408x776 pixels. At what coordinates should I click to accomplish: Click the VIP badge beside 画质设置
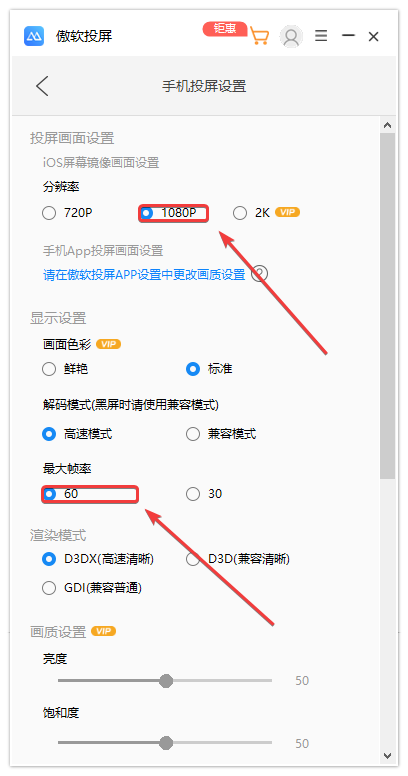(x=103, y=631)
